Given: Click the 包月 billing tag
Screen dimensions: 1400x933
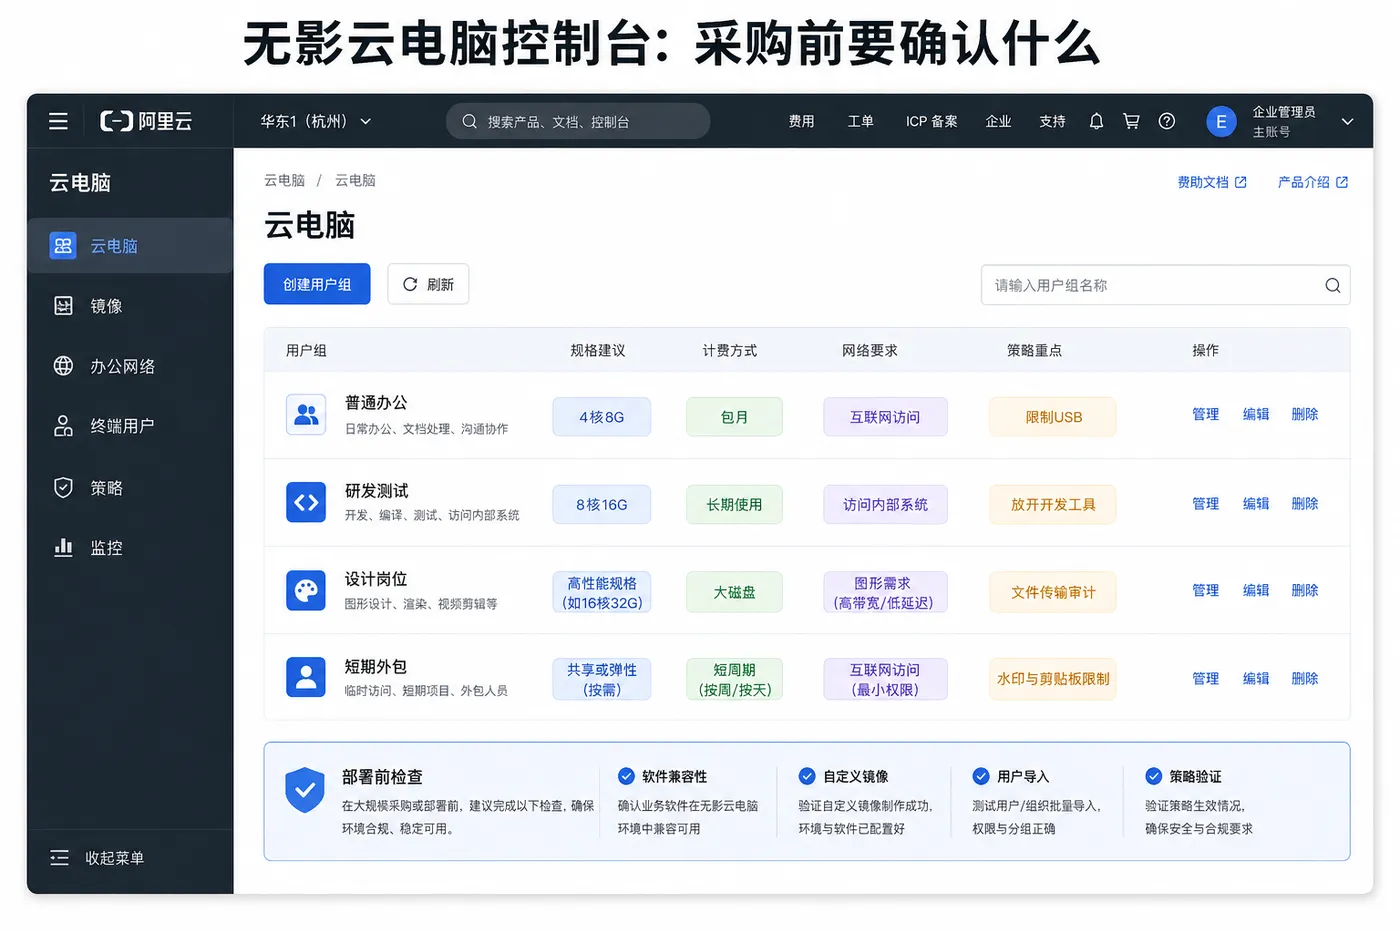Looking at the screenshot, I should [x=734, y=417].
